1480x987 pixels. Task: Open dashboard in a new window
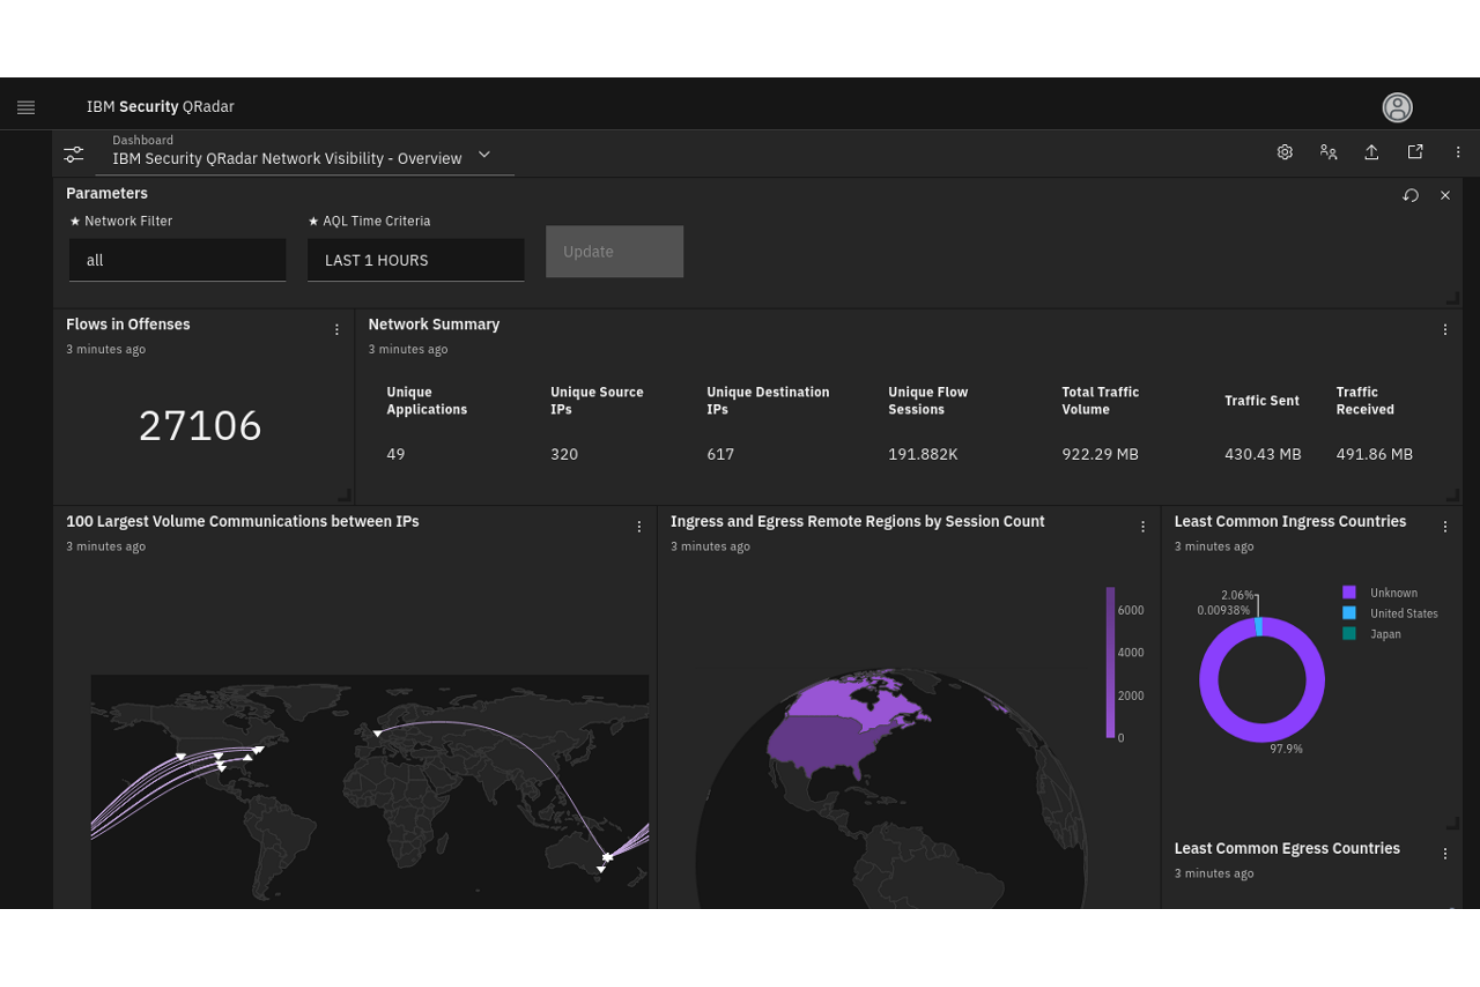coord(1415,151)
